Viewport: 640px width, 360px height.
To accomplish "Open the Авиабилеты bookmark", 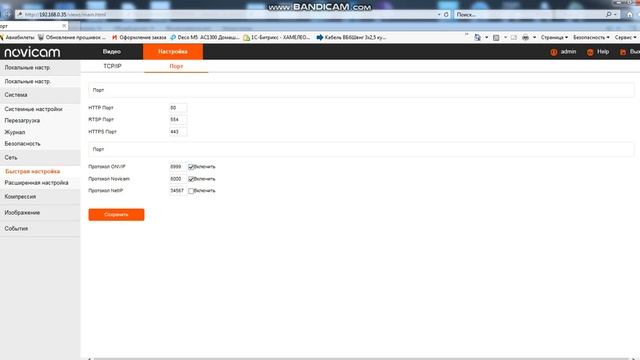I will pyautogui.click(x=17, y=37).
